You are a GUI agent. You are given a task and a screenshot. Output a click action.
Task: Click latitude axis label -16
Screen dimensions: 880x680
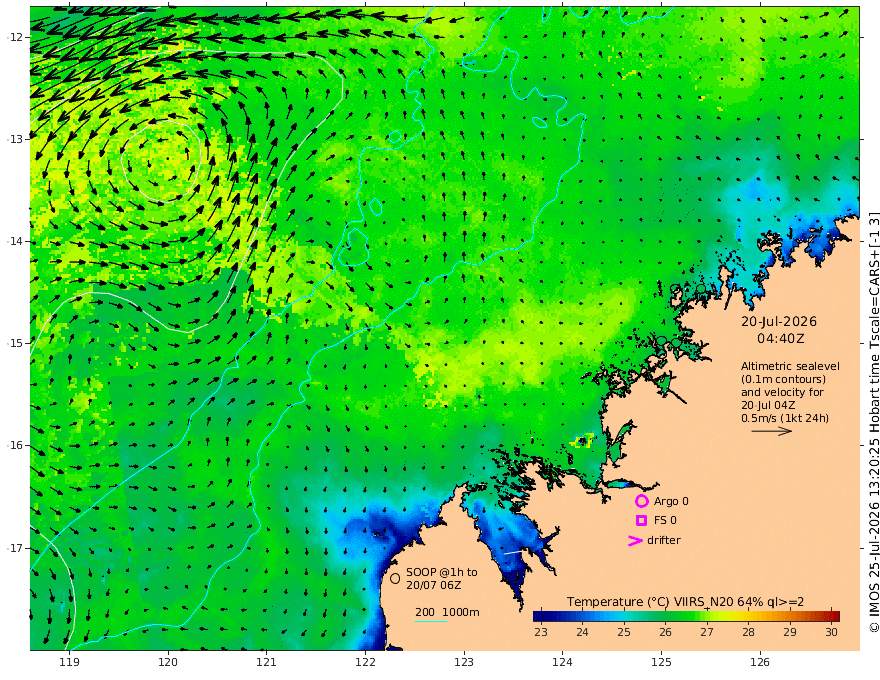coord(15,445)
